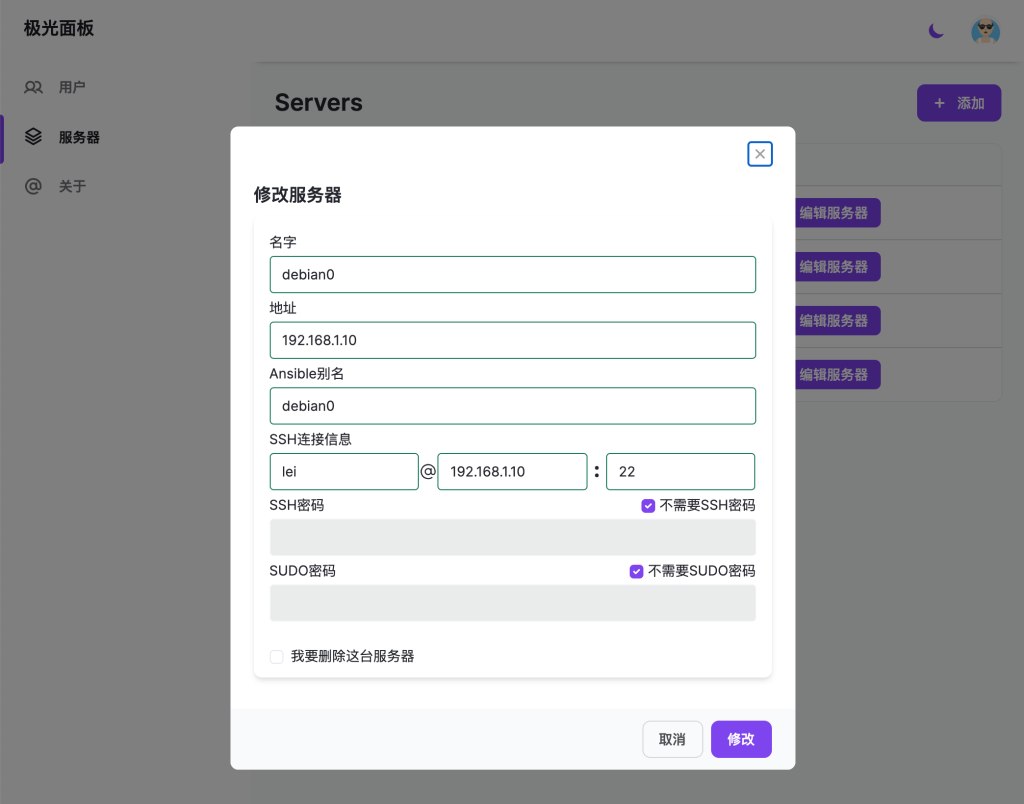
Task: Check 我要删除这台服务器 option
Action: [x=276, y=656]
